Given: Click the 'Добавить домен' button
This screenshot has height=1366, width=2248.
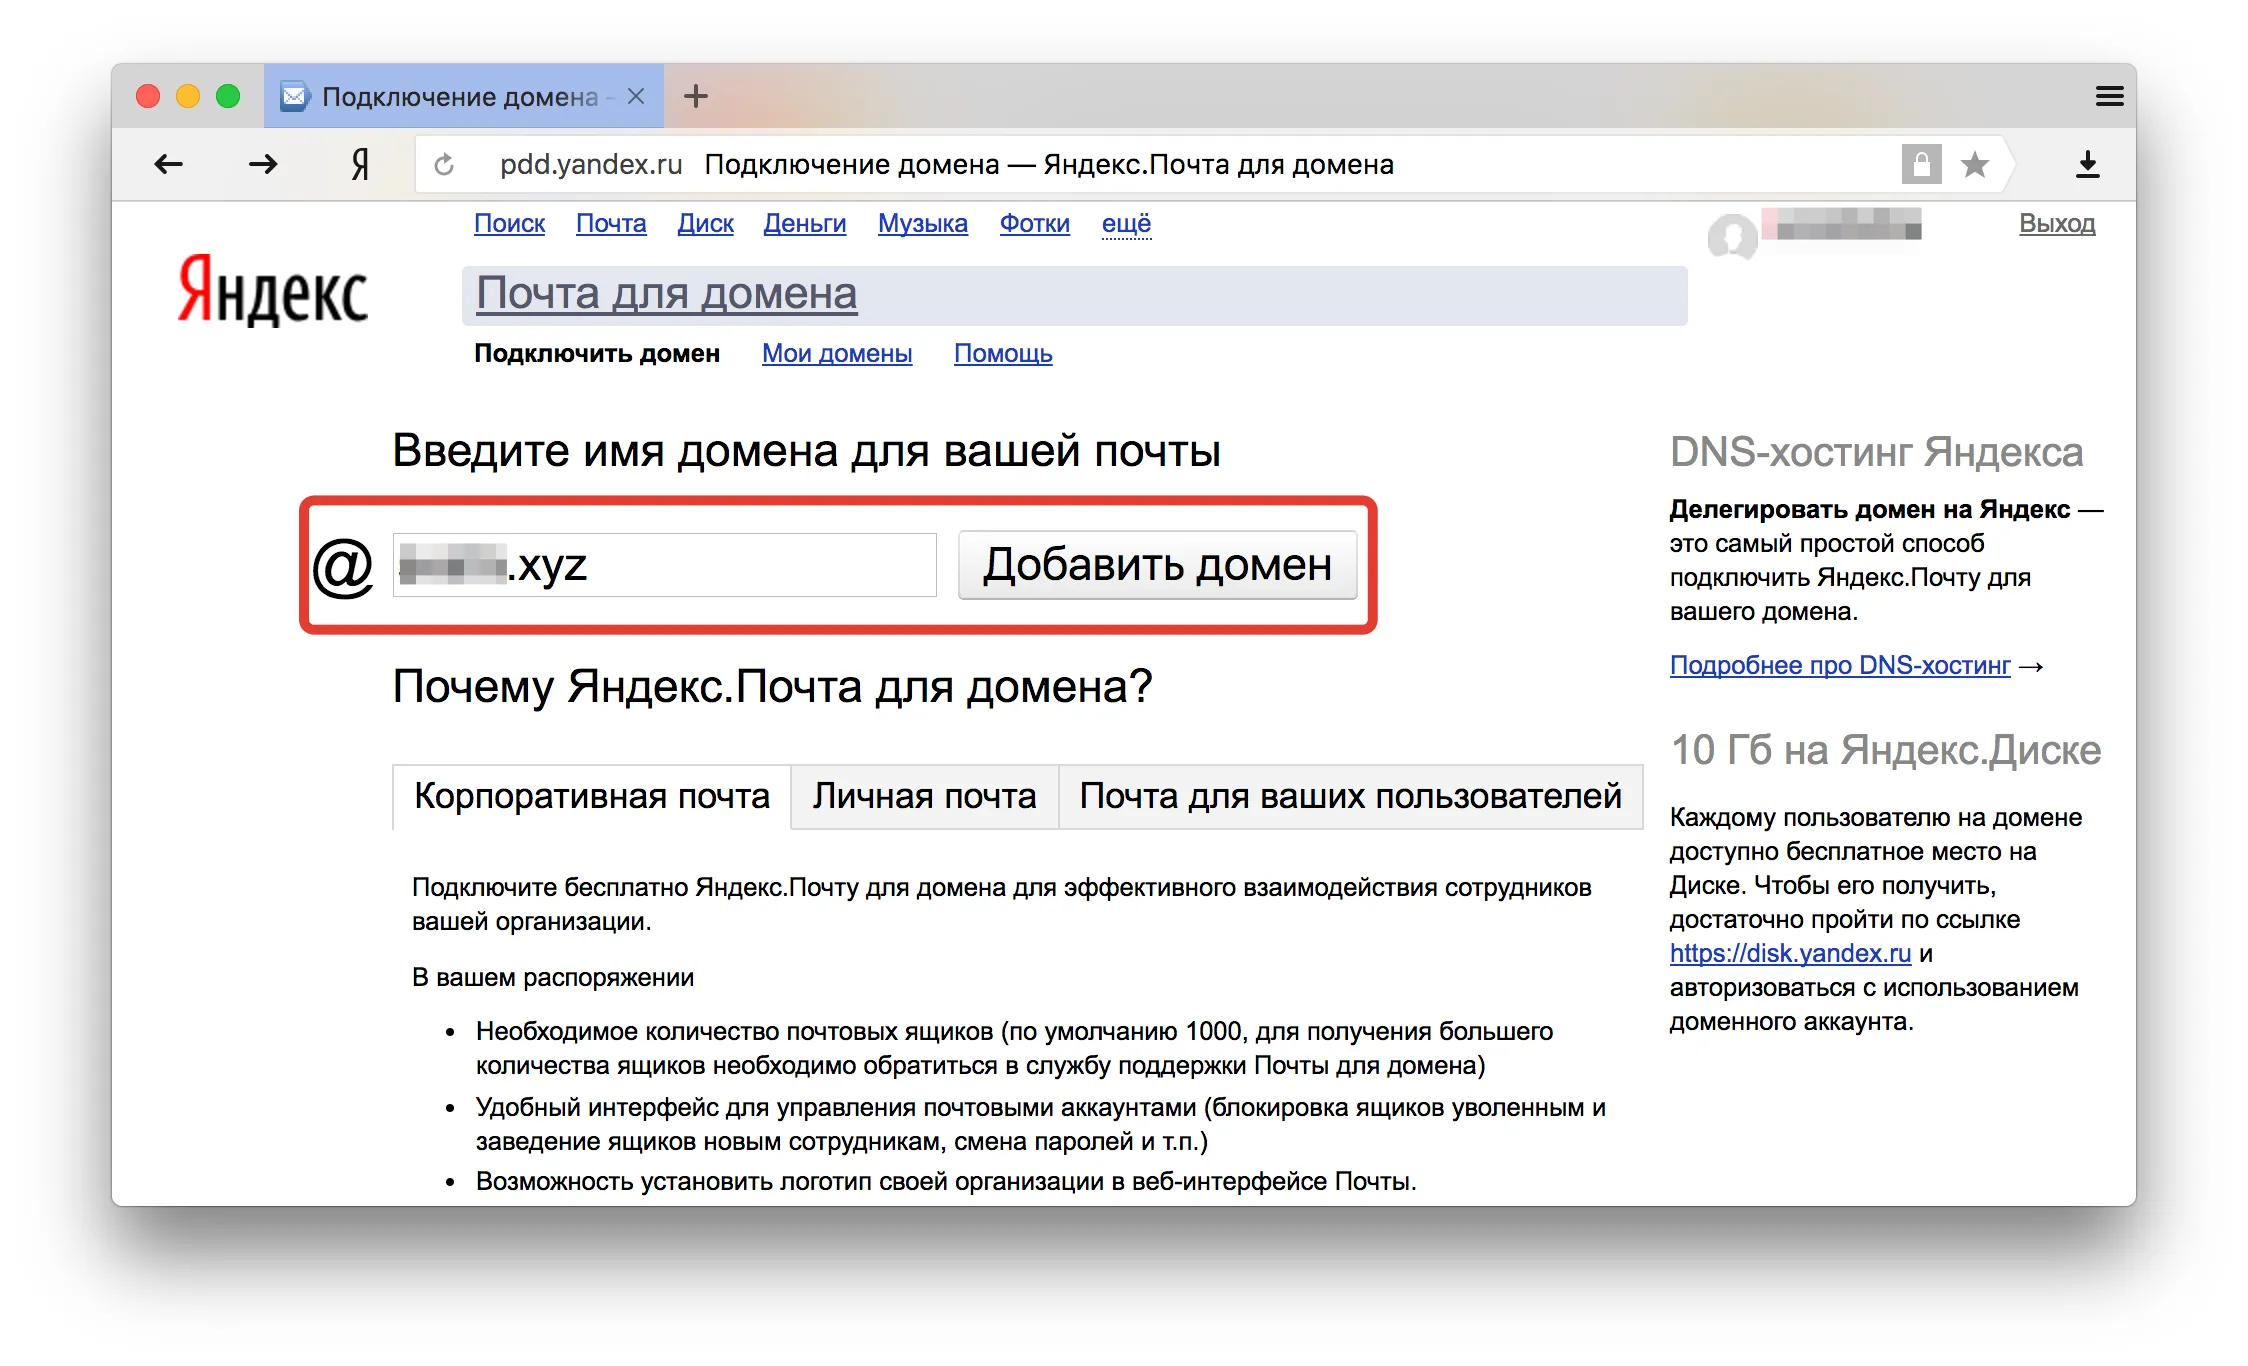Looking at the screenshot, I should [x=1158, y=565].
